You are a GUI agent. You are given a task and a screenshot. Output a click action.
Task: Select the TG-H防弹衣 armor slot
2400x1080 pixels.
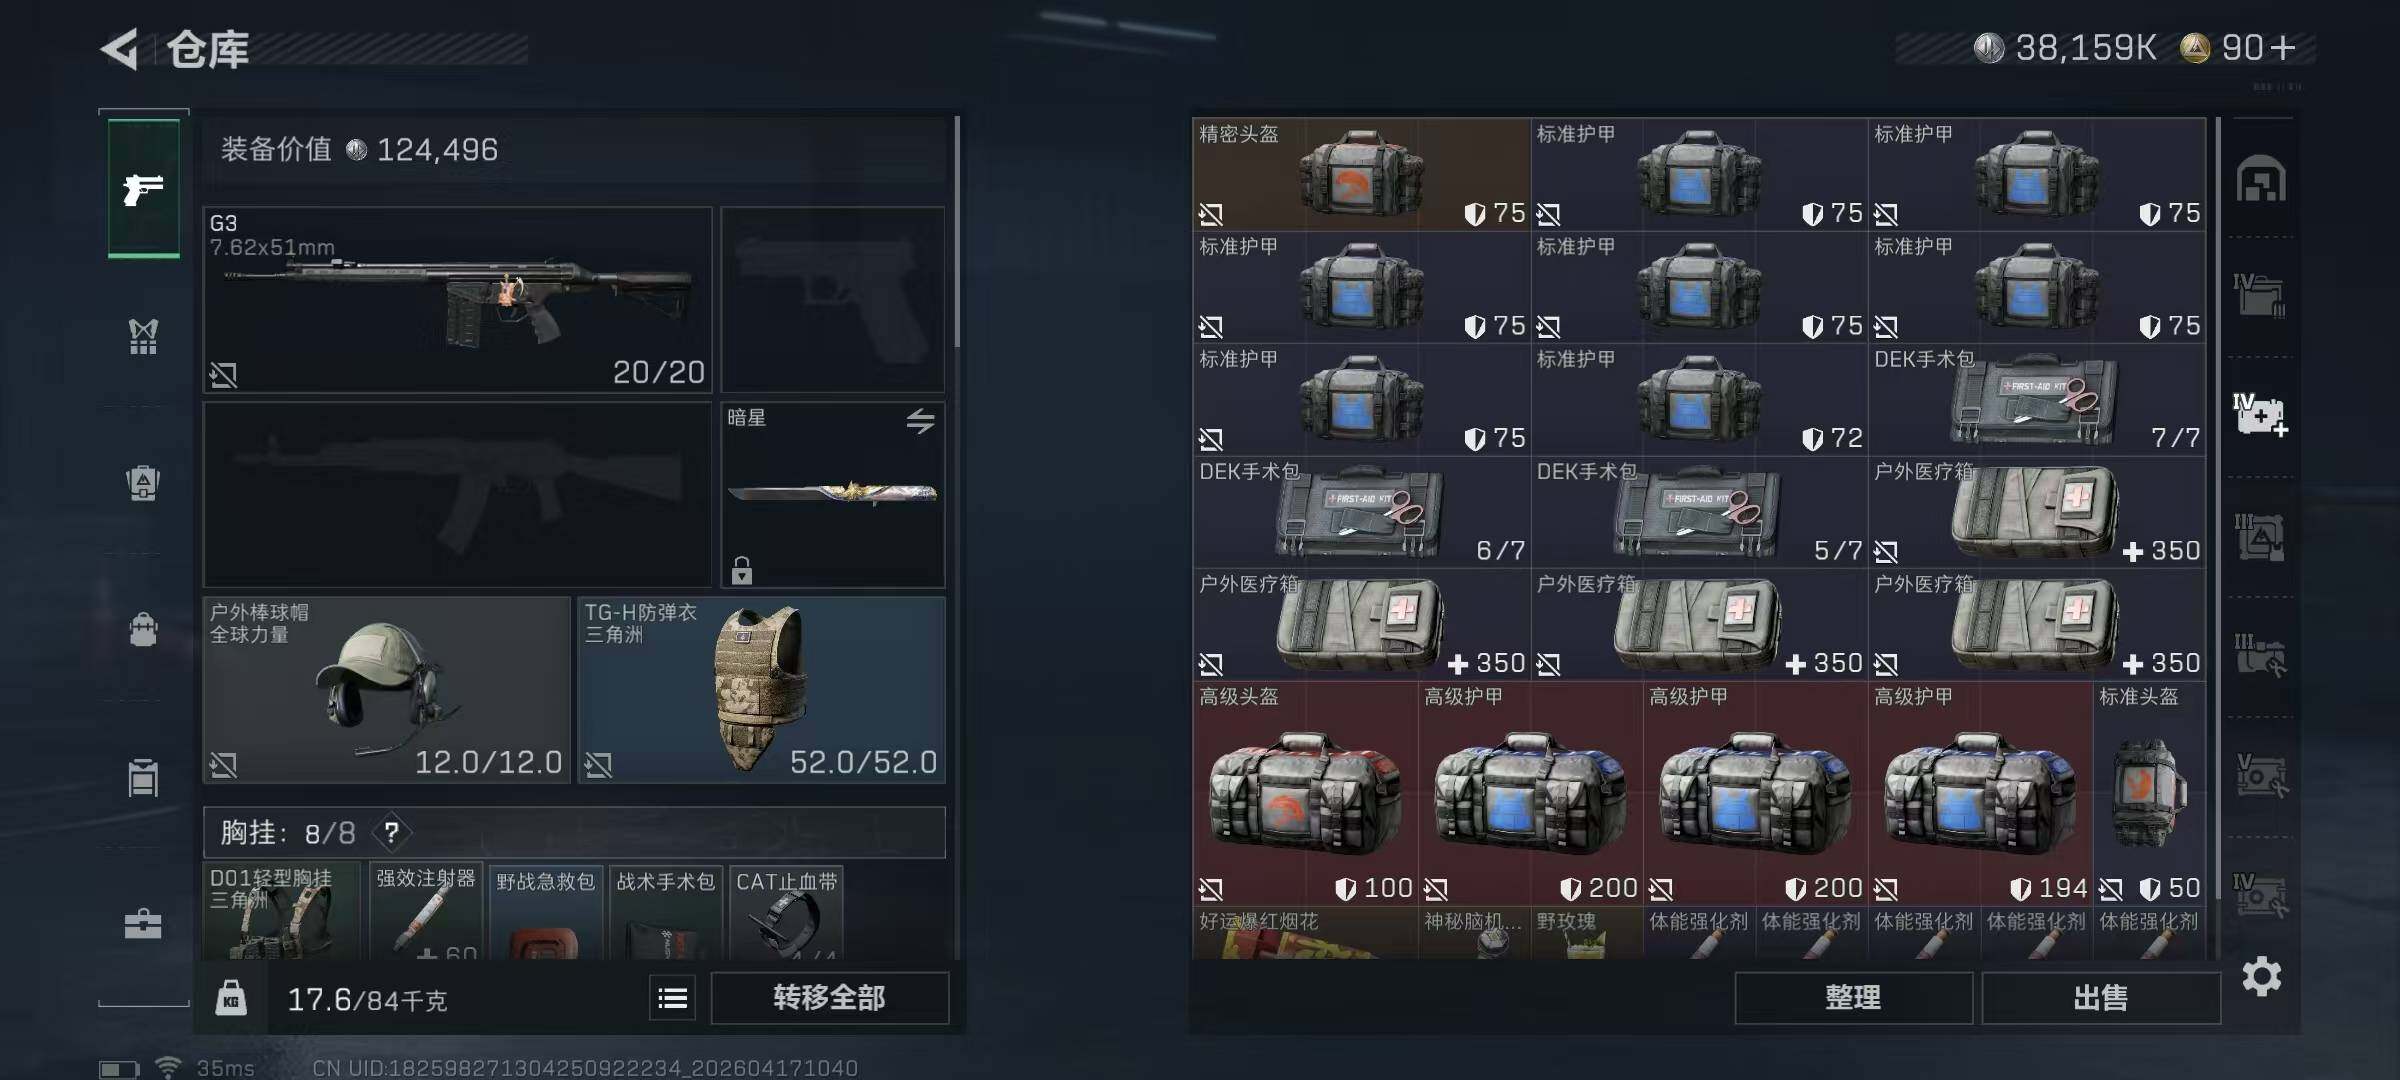point(762,690)
